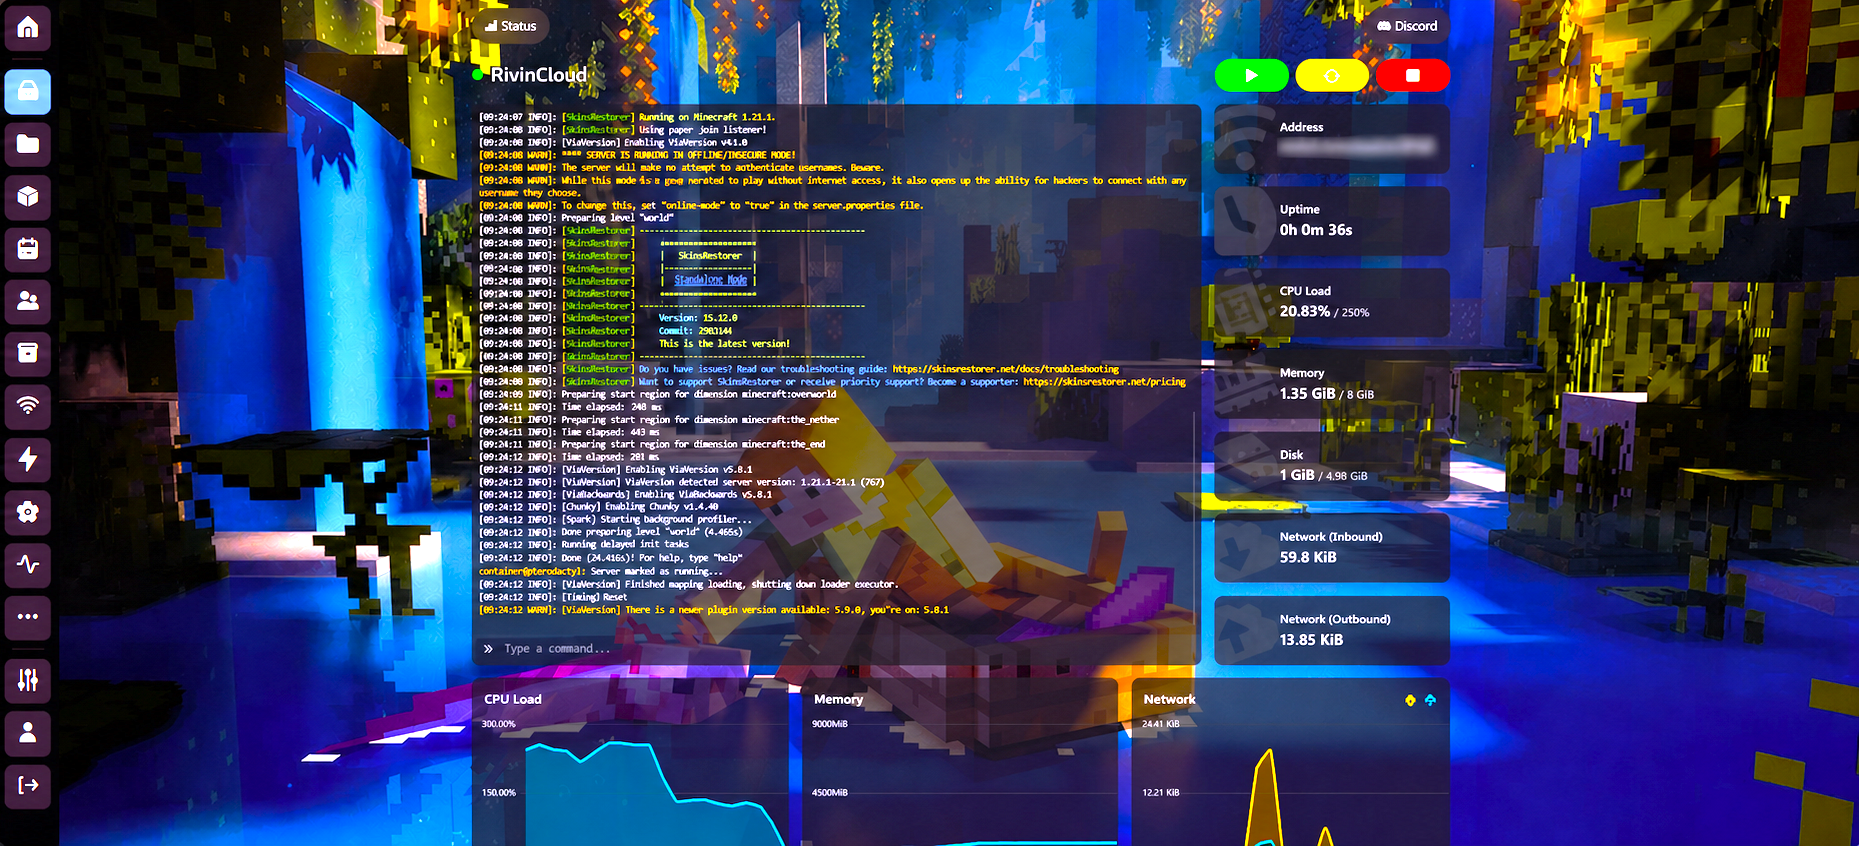Click the Address info card
The height and width of the screenshot is (846, 1859).
tap(1332, 138)
